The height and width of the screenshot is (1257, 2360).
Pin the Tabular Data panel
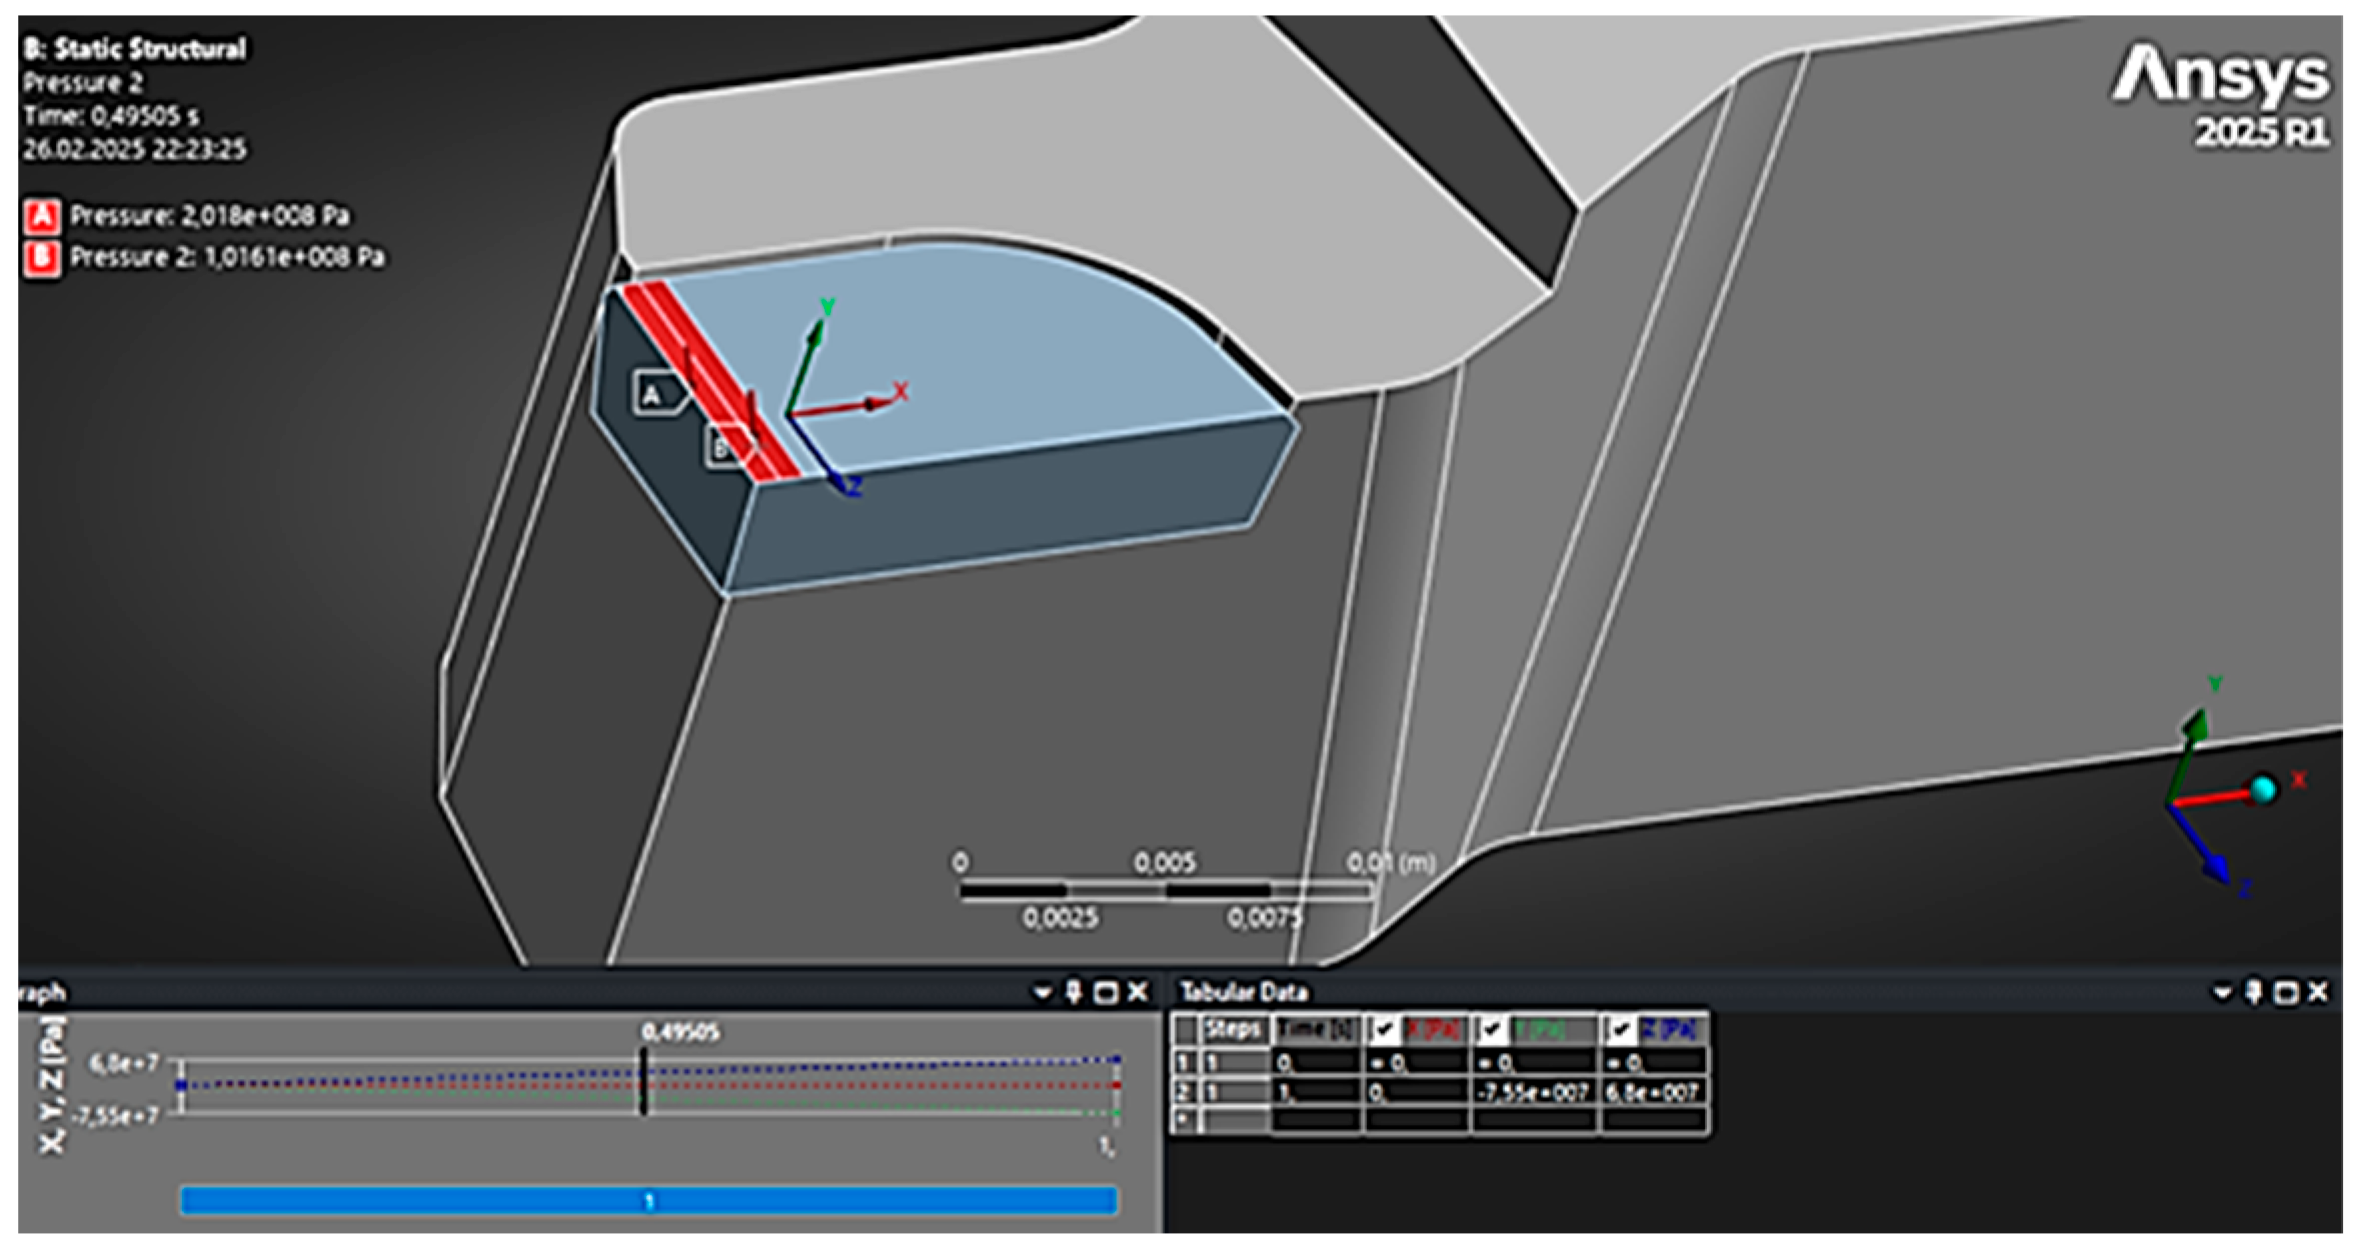click(x=2253, y=992)
